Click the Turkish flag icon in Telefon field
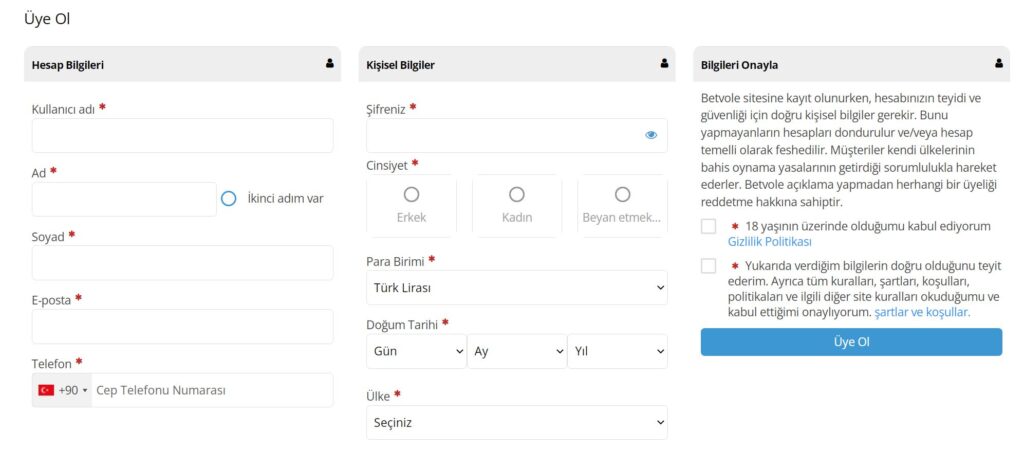The width and height of the screenshot is (1024, 449). (46, 390)
